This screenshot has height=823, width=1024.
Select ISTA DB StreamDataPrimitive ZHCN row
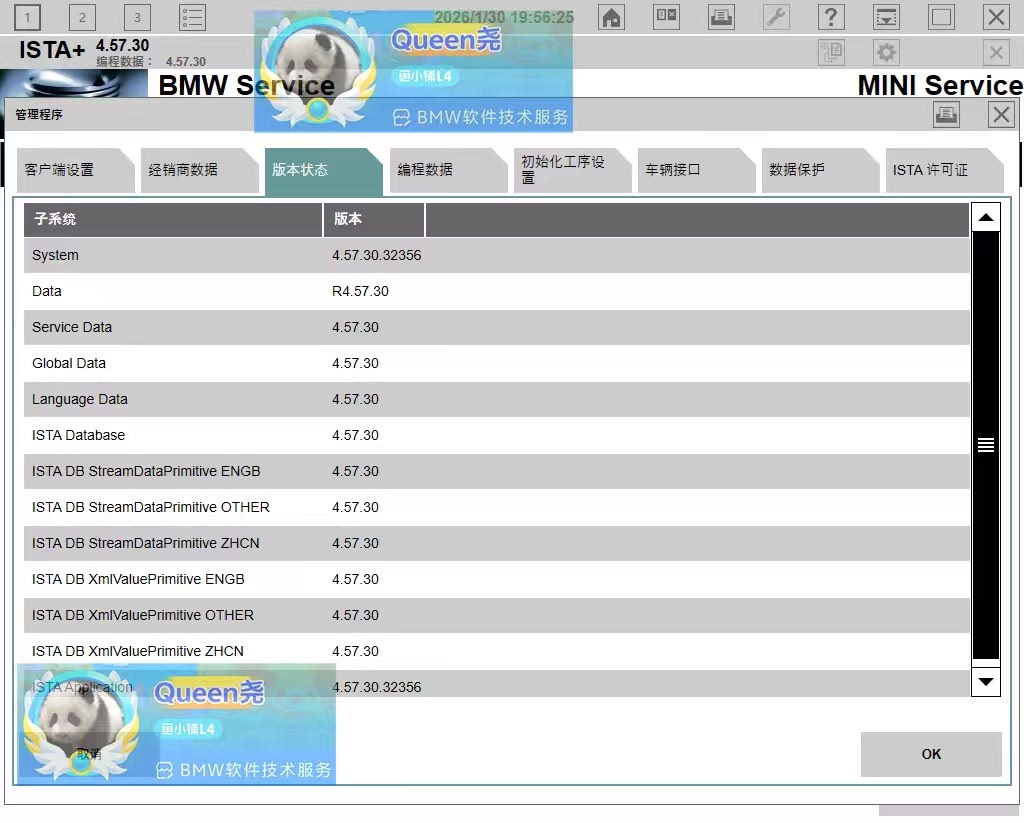click(x=496, y=543)
